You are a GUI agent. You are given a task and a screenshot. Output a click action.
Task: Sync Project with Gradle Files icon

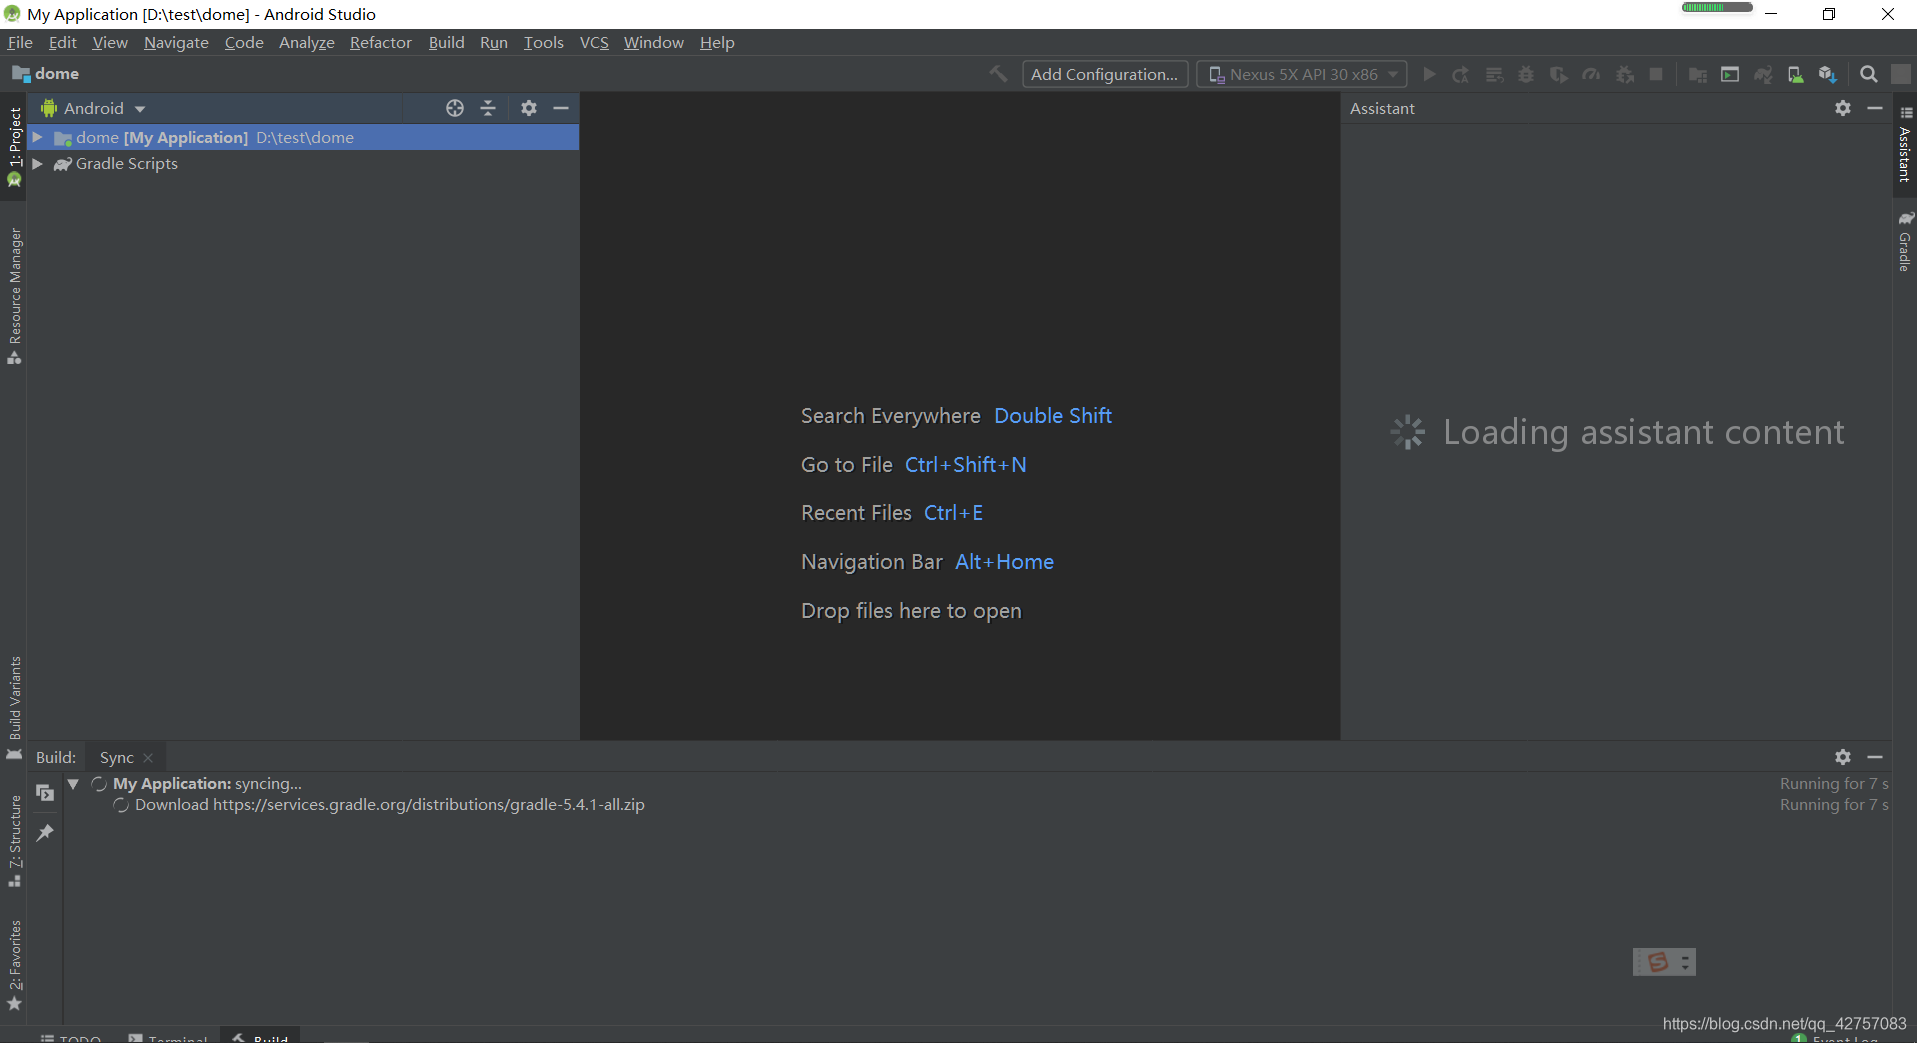pos(1763,74)
